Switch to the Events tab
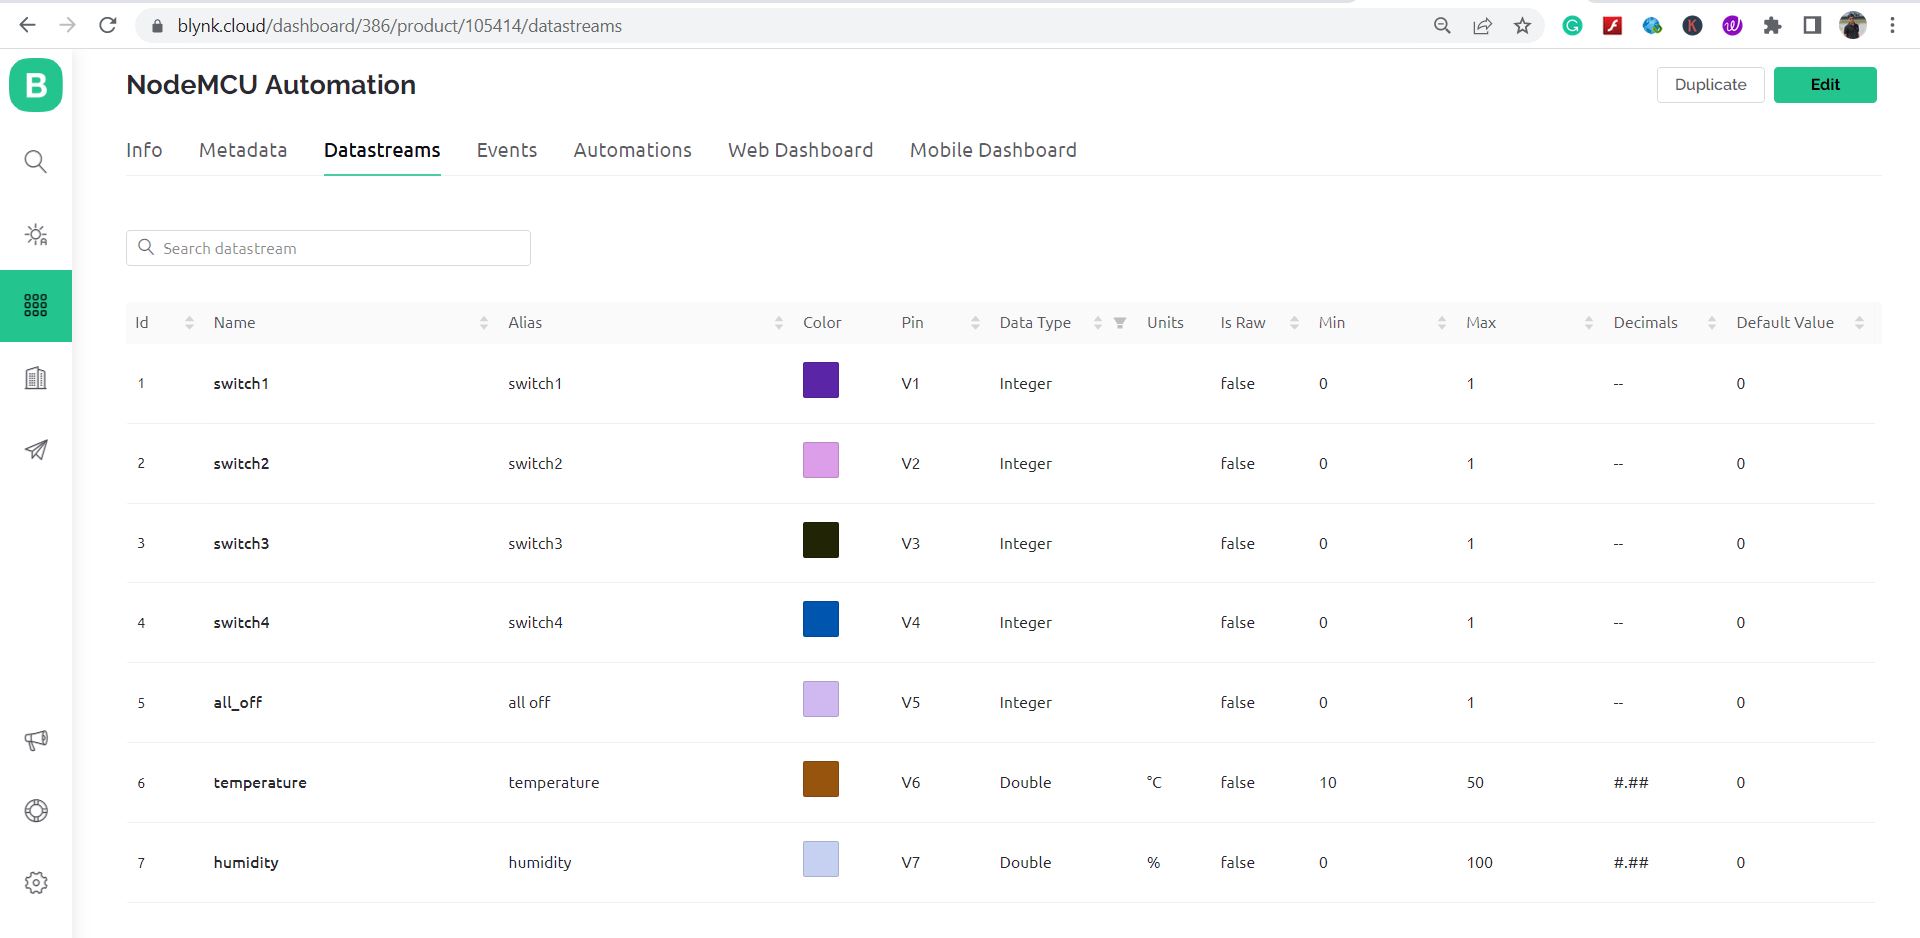Screen dimensions: 1920x938 506,150
